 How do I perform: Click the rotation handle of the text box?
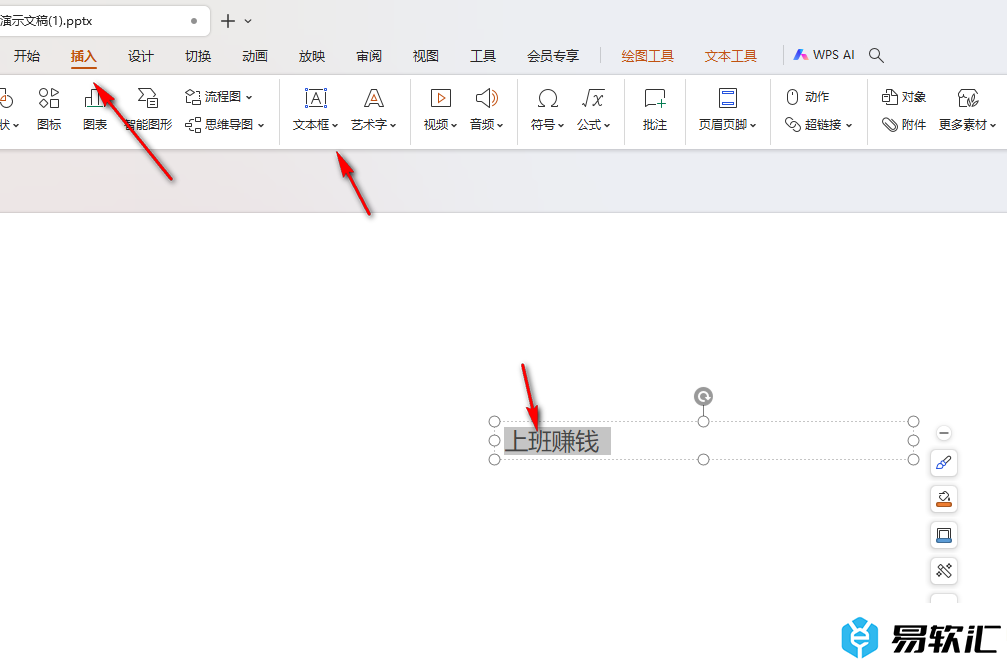703,396
